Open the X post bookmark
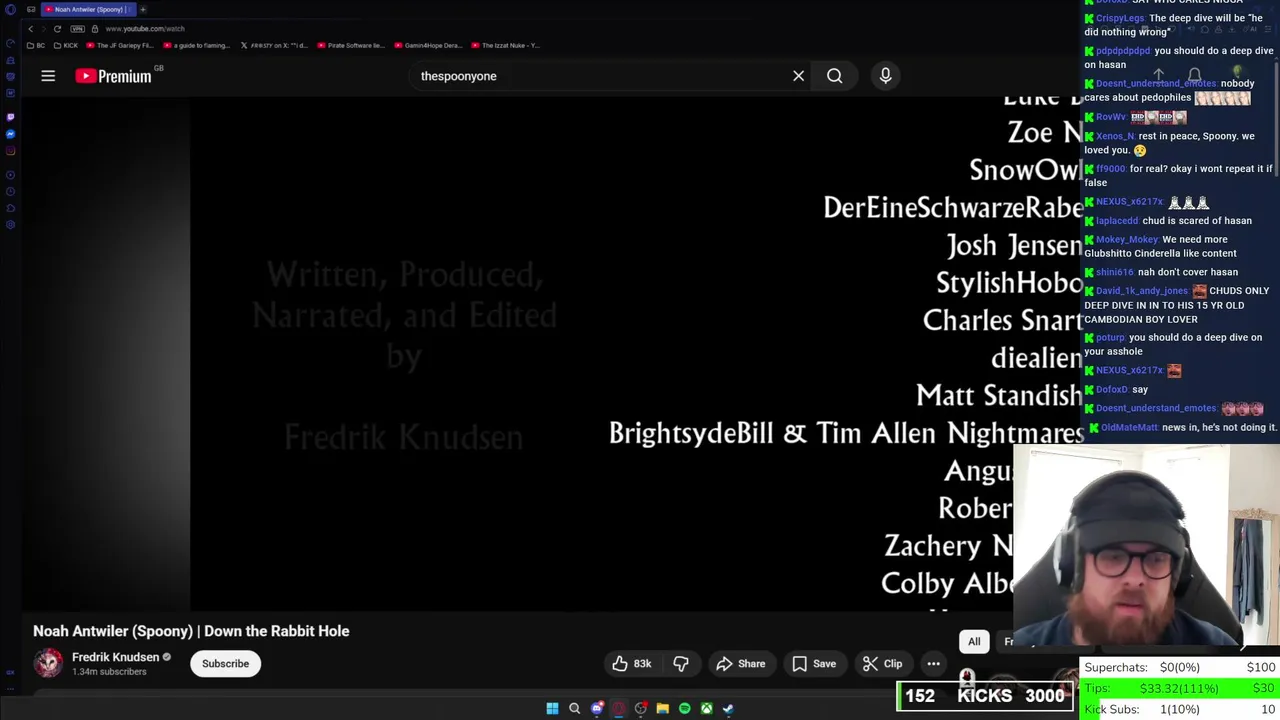 coord(275,45)
